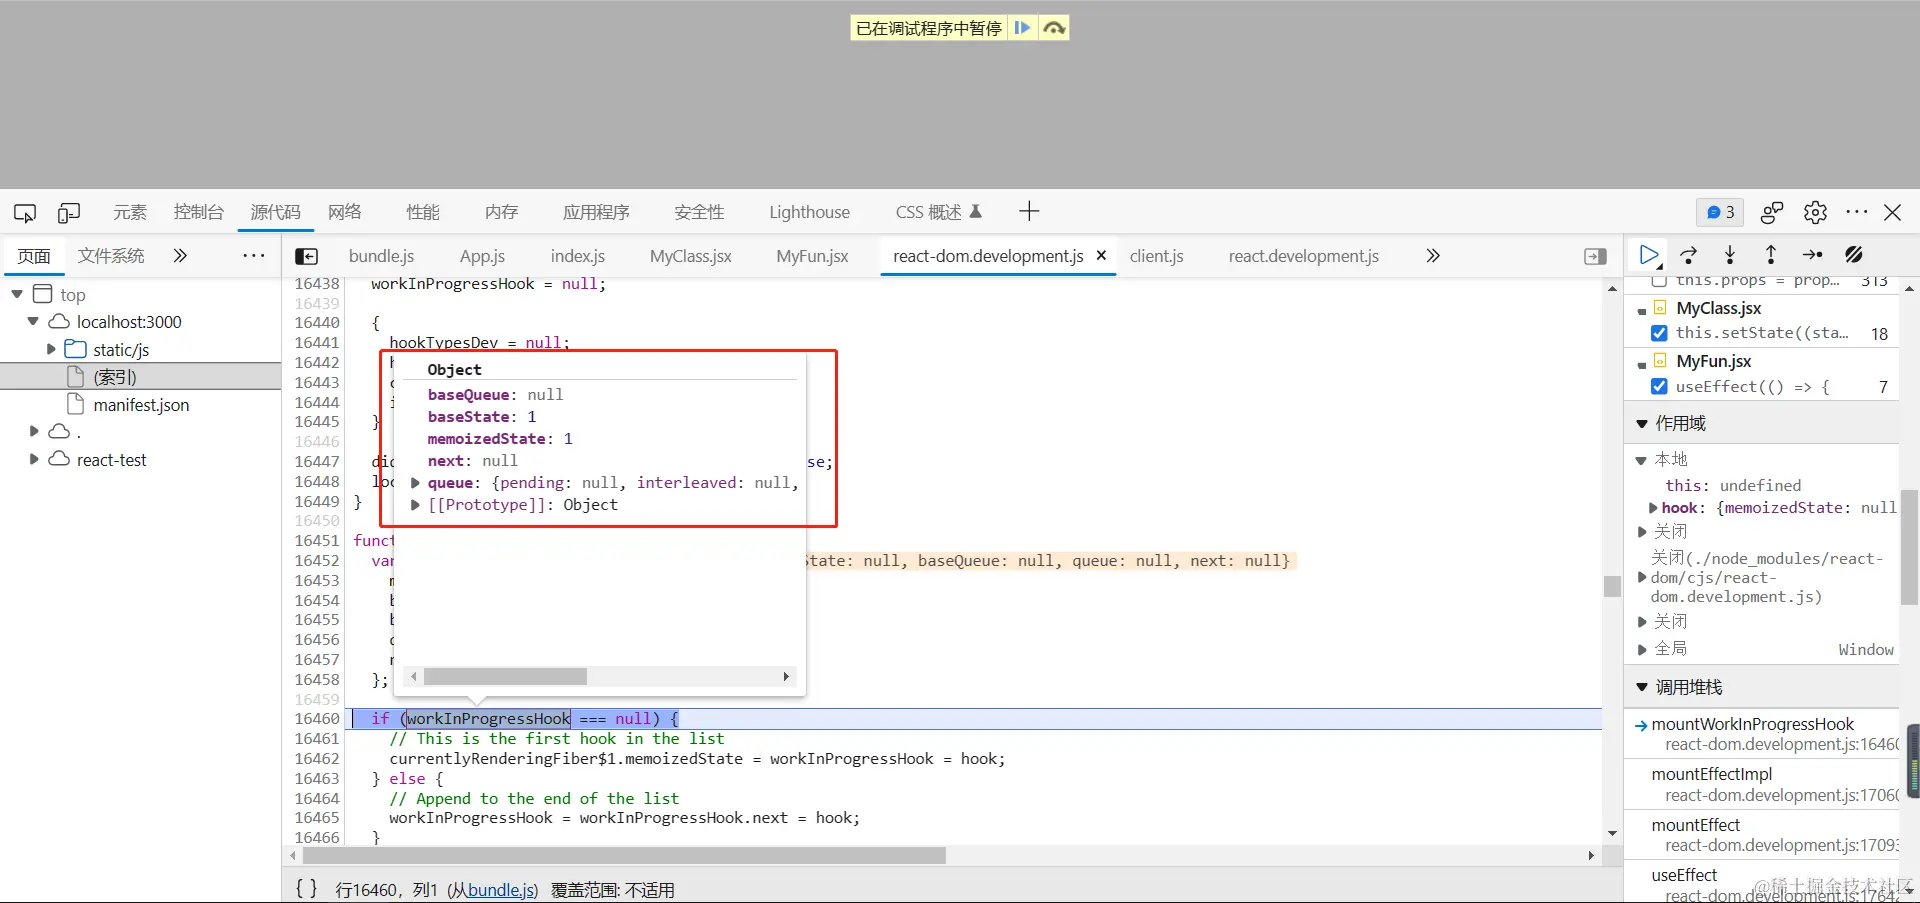Open bundle.js source link in status bar

[x=500, y=890]
